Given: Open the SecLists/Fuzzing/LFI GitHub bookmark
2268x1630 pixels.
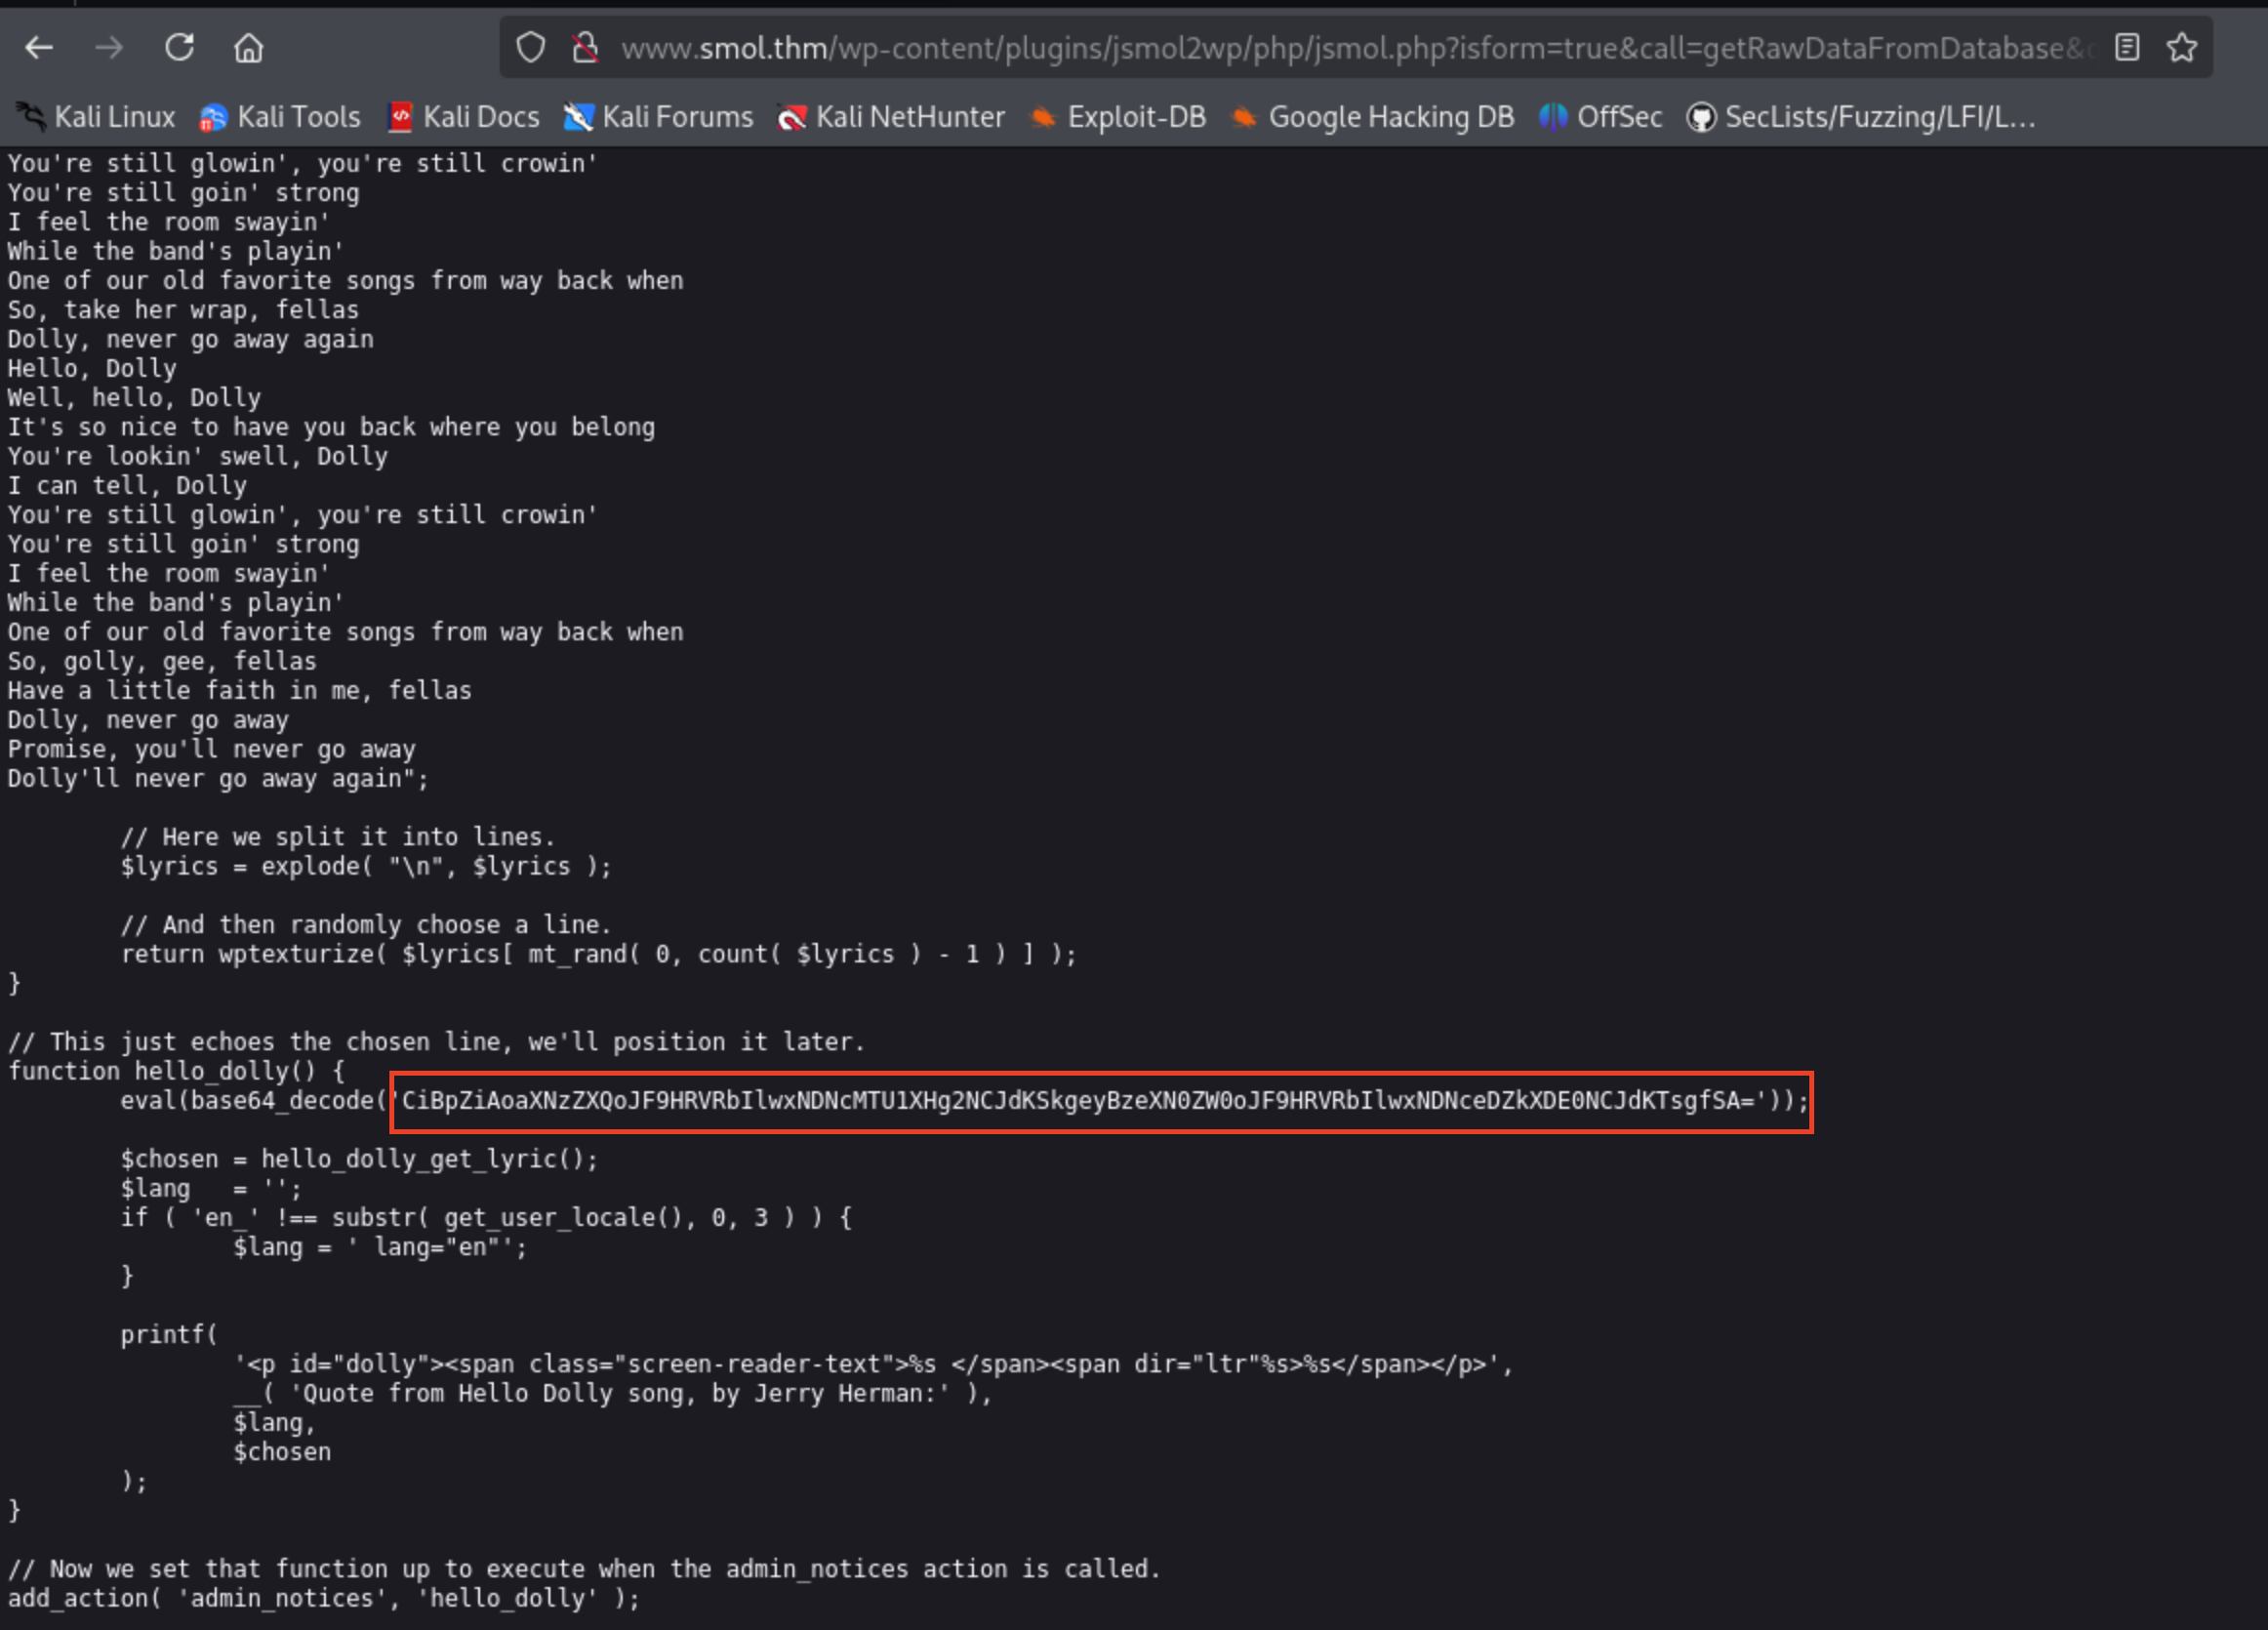Looking at the screenshot, I should click(1861, 117).
